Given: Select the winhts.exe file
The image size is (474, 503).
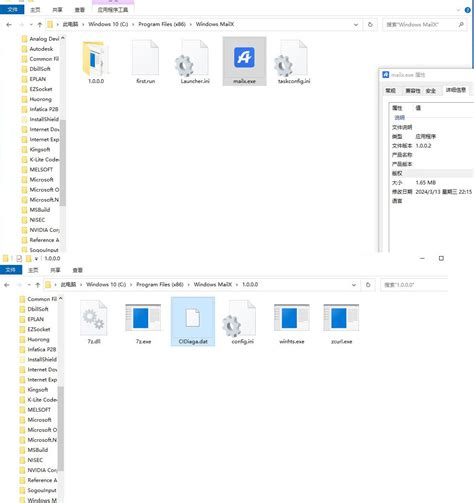Looking at the screenshot, I should [x=292, y=322].
